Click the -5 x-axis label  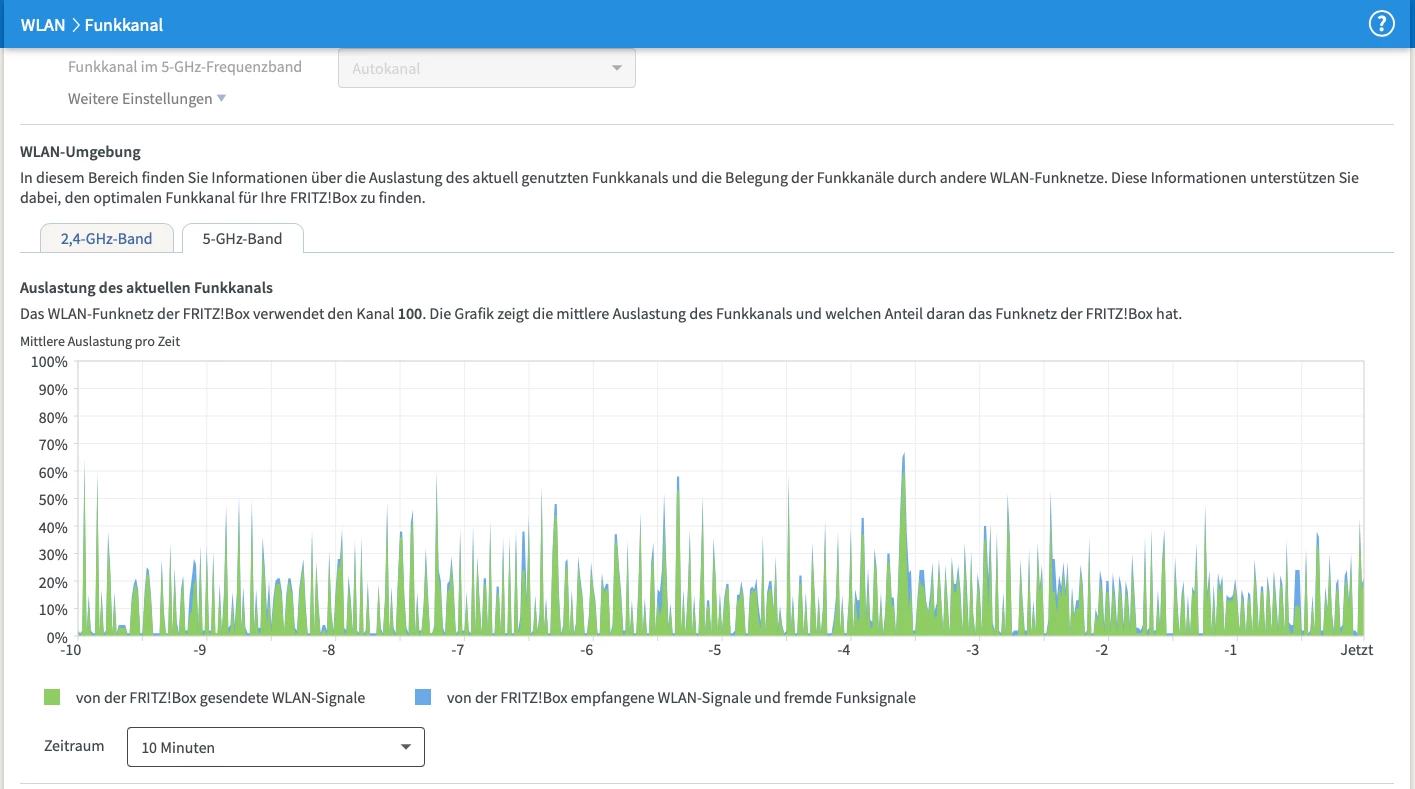click(715, 650)
